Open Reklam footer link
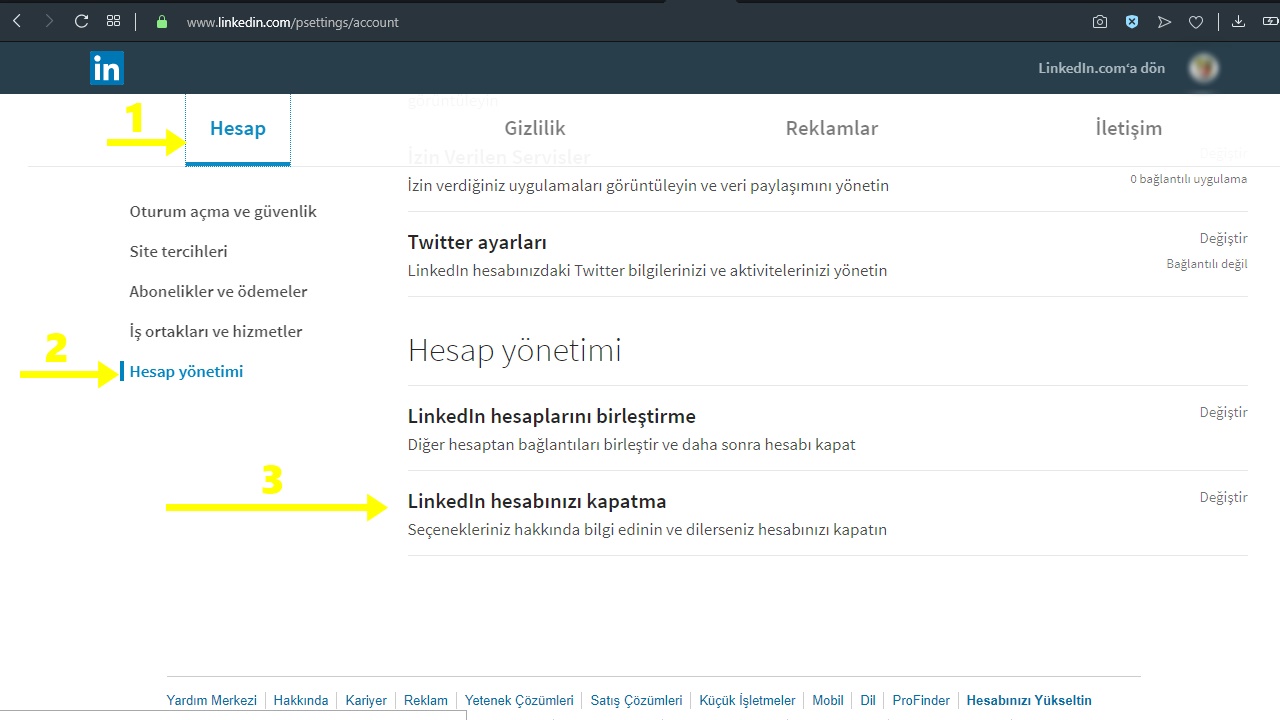This screenshot has width=1280, height=720. pos(426,700)
